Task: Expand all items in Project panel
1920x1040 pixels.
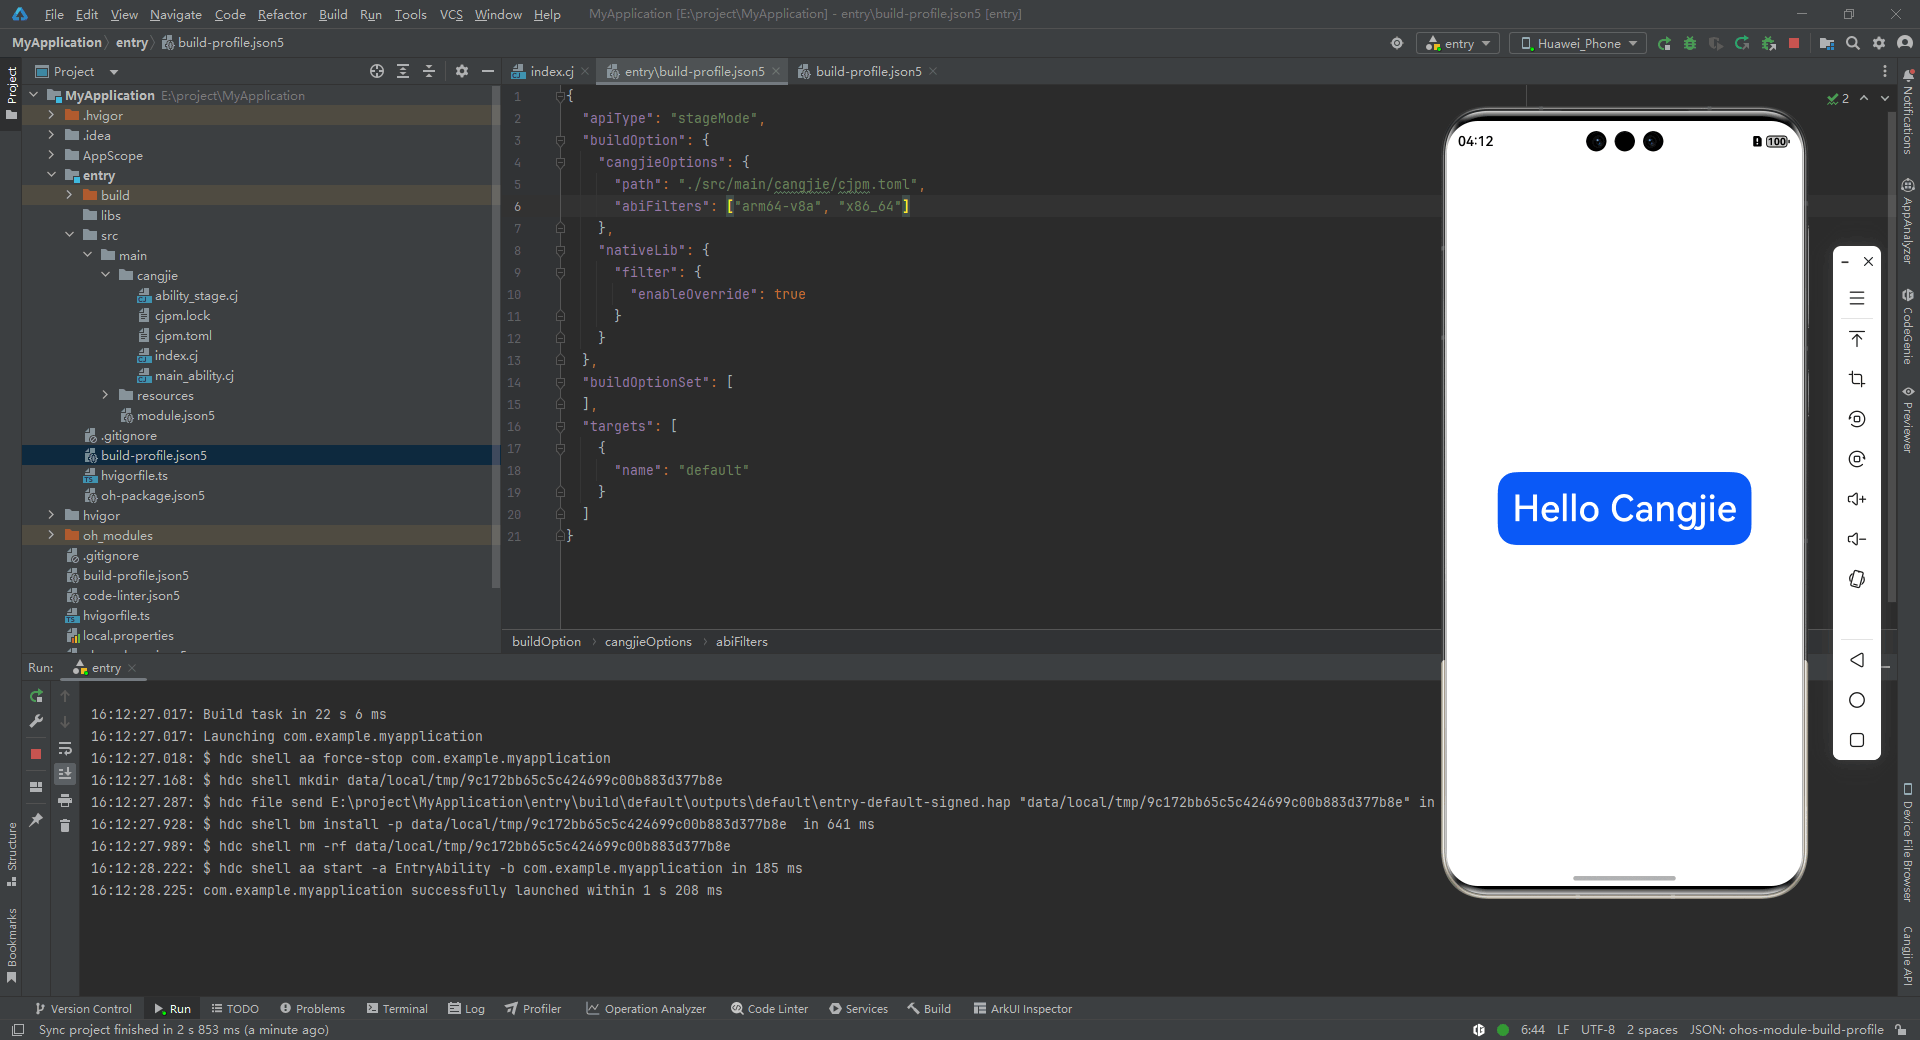Action: tap(403, 71)
